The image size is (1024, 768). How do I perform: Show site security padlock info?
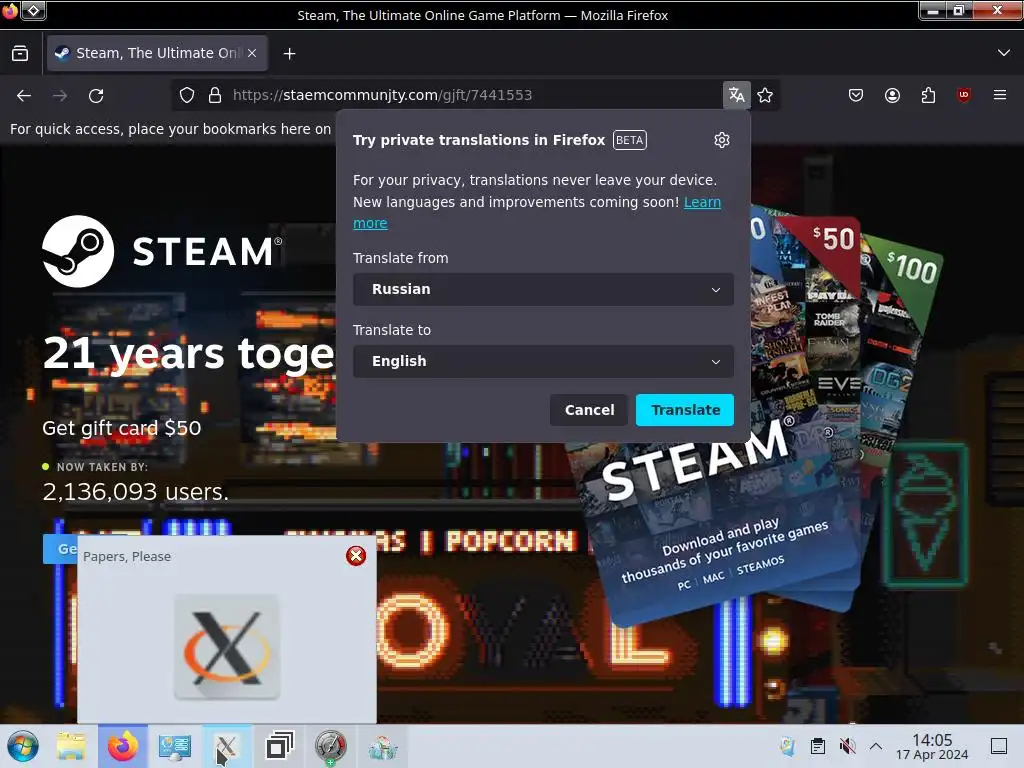click(215, 95)
